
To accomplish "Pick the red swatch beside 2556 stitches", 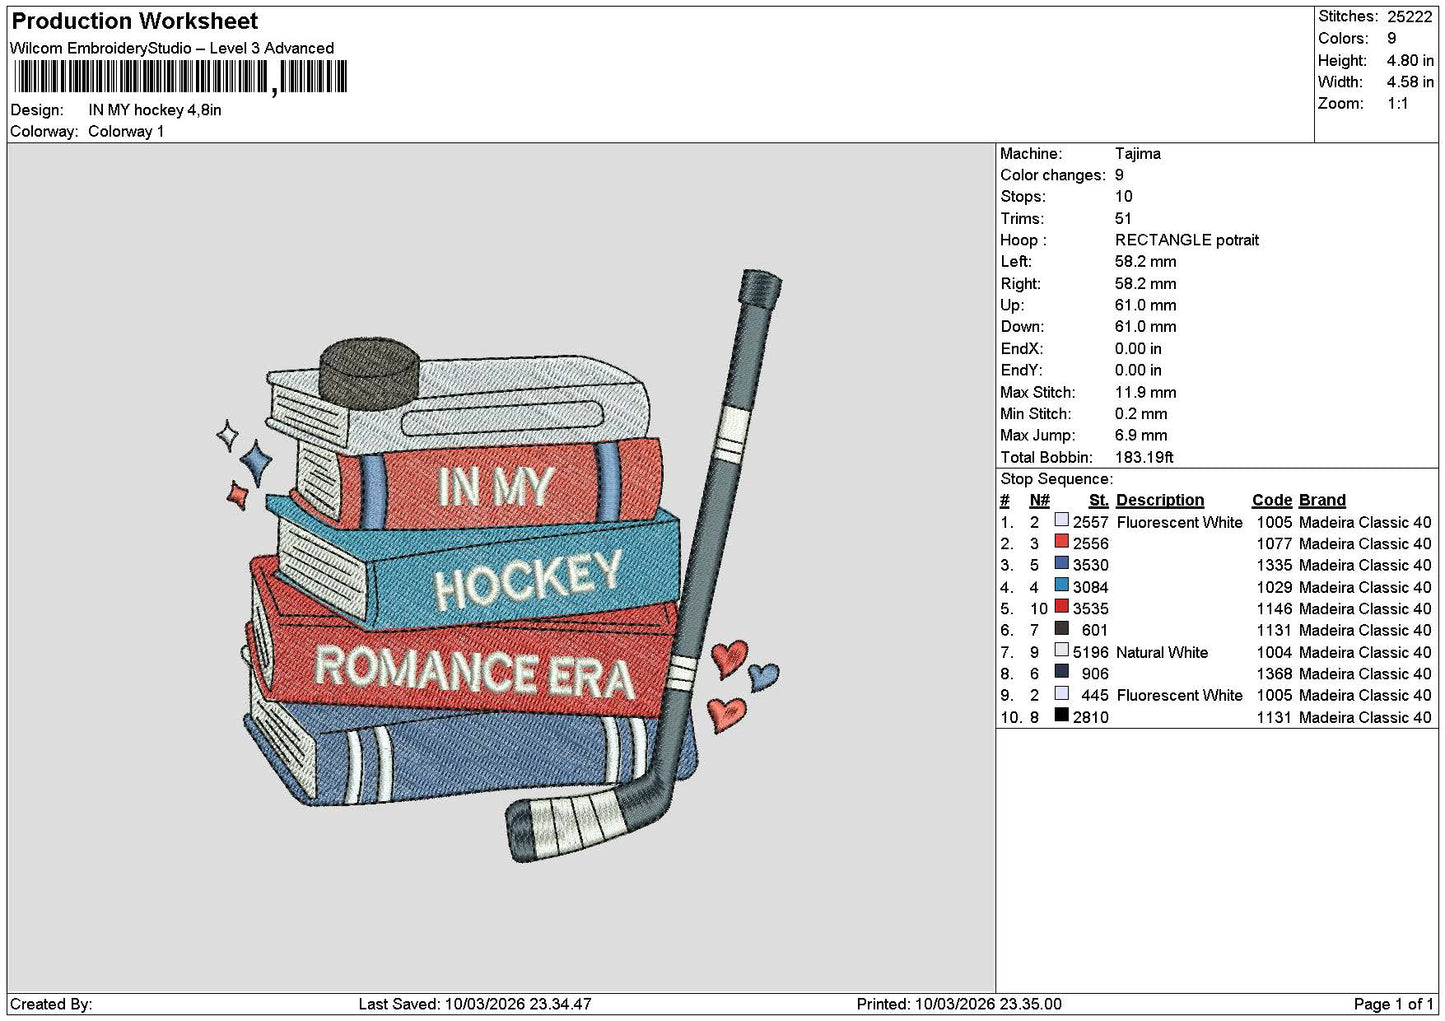I will coord(1062,542).
